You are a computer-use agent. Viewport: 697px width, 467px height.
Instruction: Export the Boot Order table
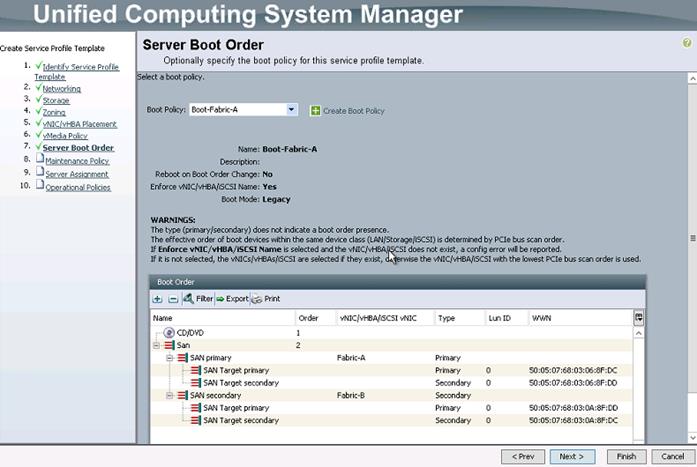232,299
